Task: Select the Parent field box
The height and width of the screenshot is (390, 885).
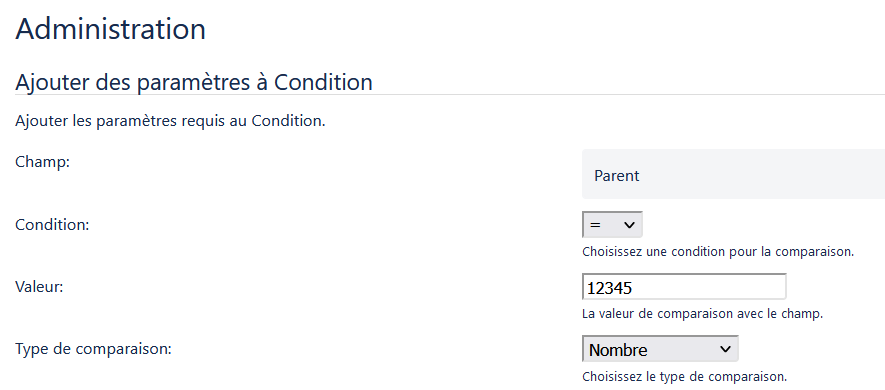Action: click(733, 174)
